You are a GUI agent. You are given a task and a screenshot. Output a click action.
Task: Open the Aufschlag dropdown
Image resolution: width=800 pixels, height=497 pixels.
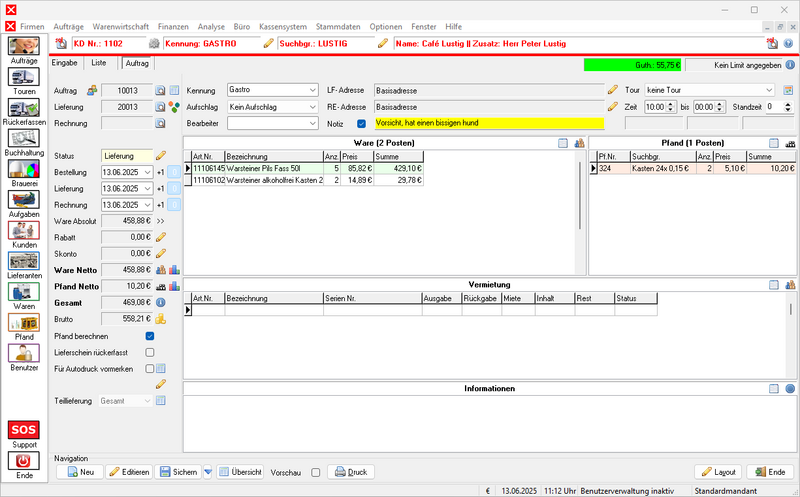[x=311, y=106]
